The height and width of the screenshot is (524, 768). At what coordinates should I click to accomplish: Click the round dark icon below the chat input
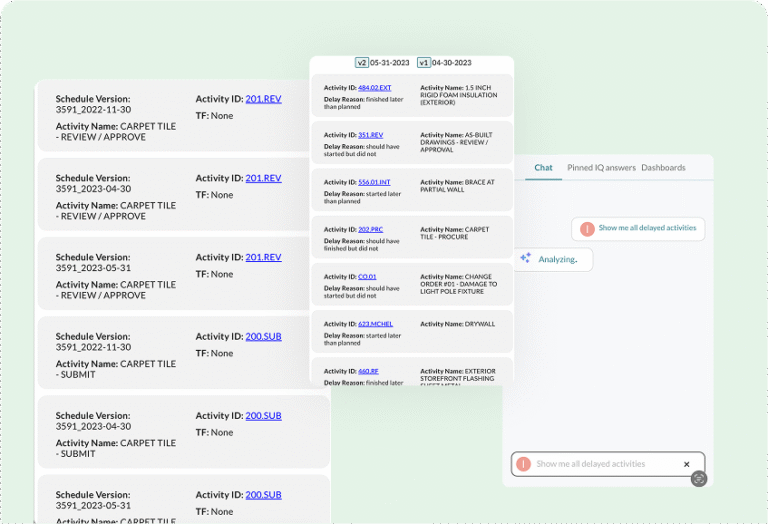pos(699,478)
